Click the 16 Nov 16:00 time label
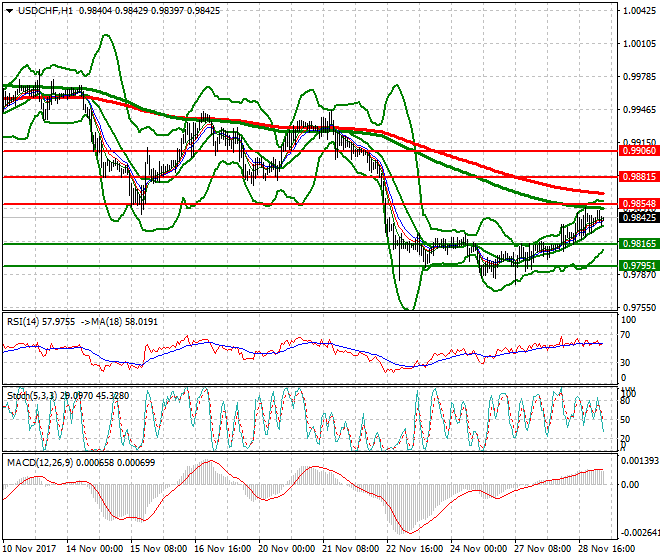The width and height of the screenshot is (660, 560). pos(222,550)
